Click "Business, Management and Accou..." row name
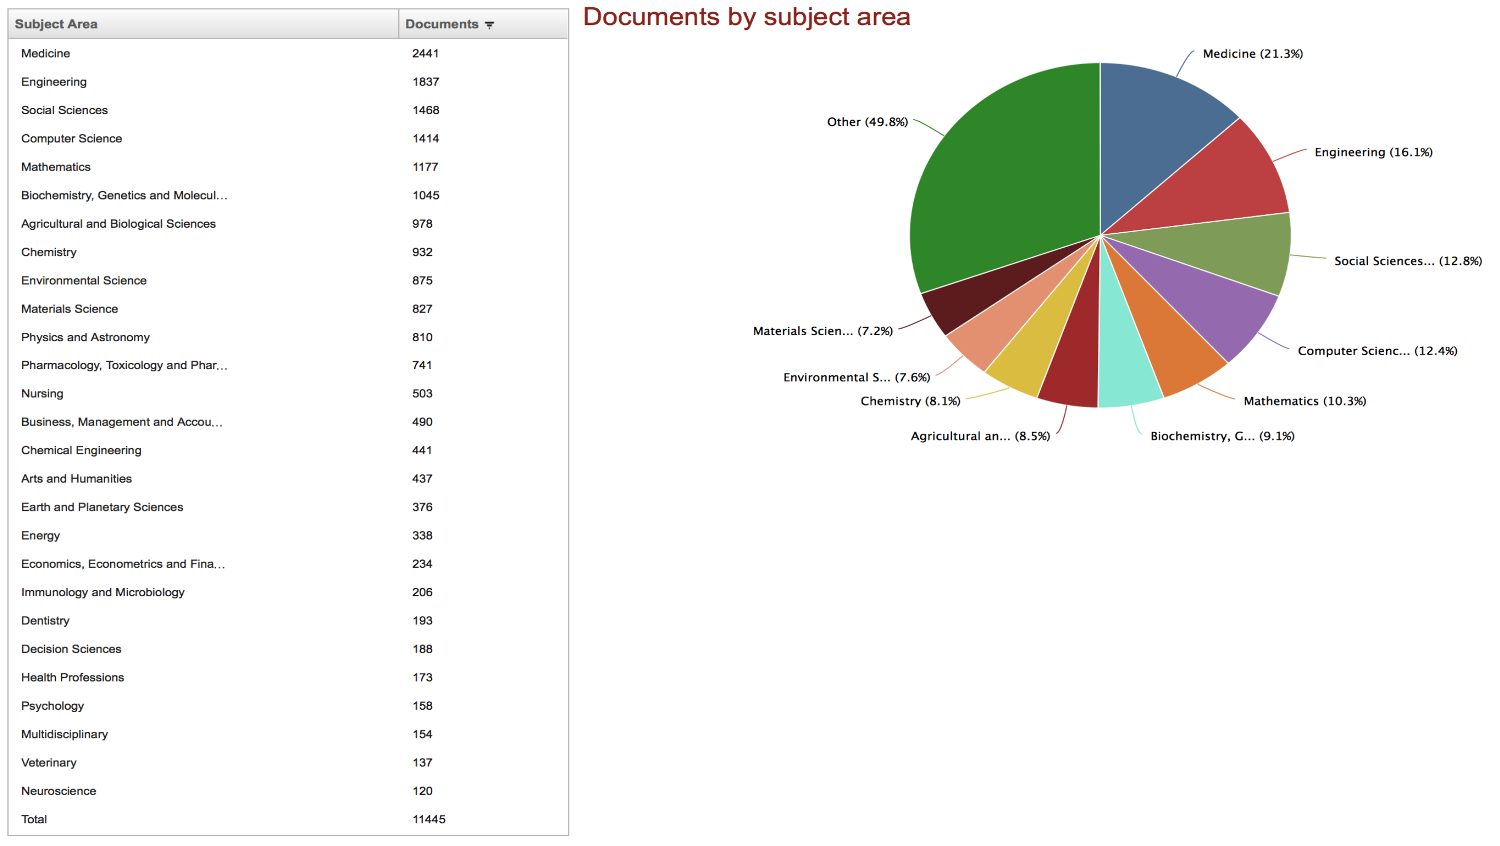 pyautogui.click(x=122, y=422)
